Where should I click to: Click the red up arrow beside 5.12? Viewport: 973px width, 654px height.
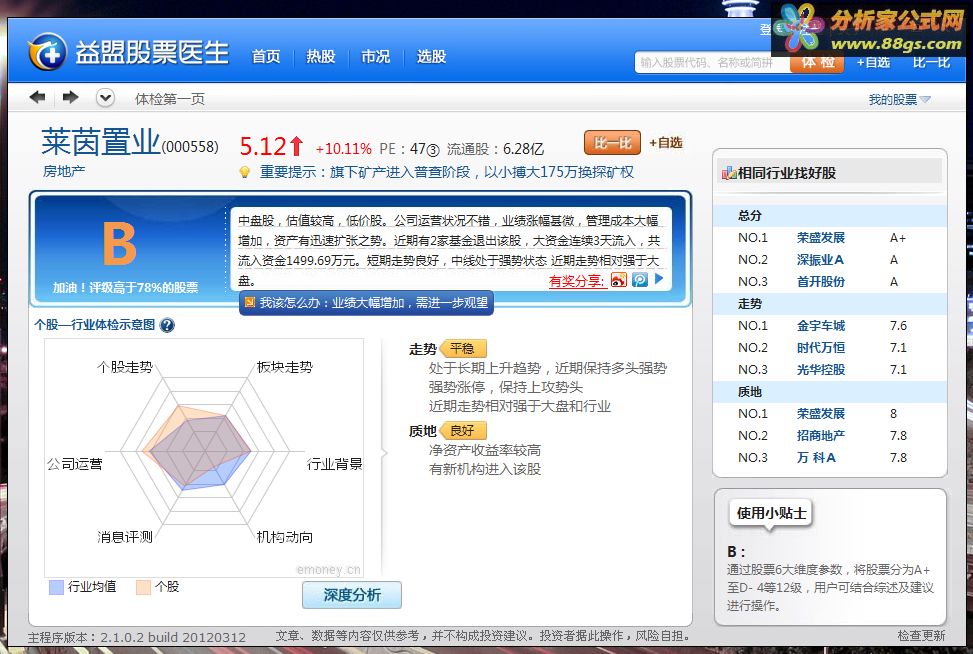pyautogui.click(x=296, y=146)
